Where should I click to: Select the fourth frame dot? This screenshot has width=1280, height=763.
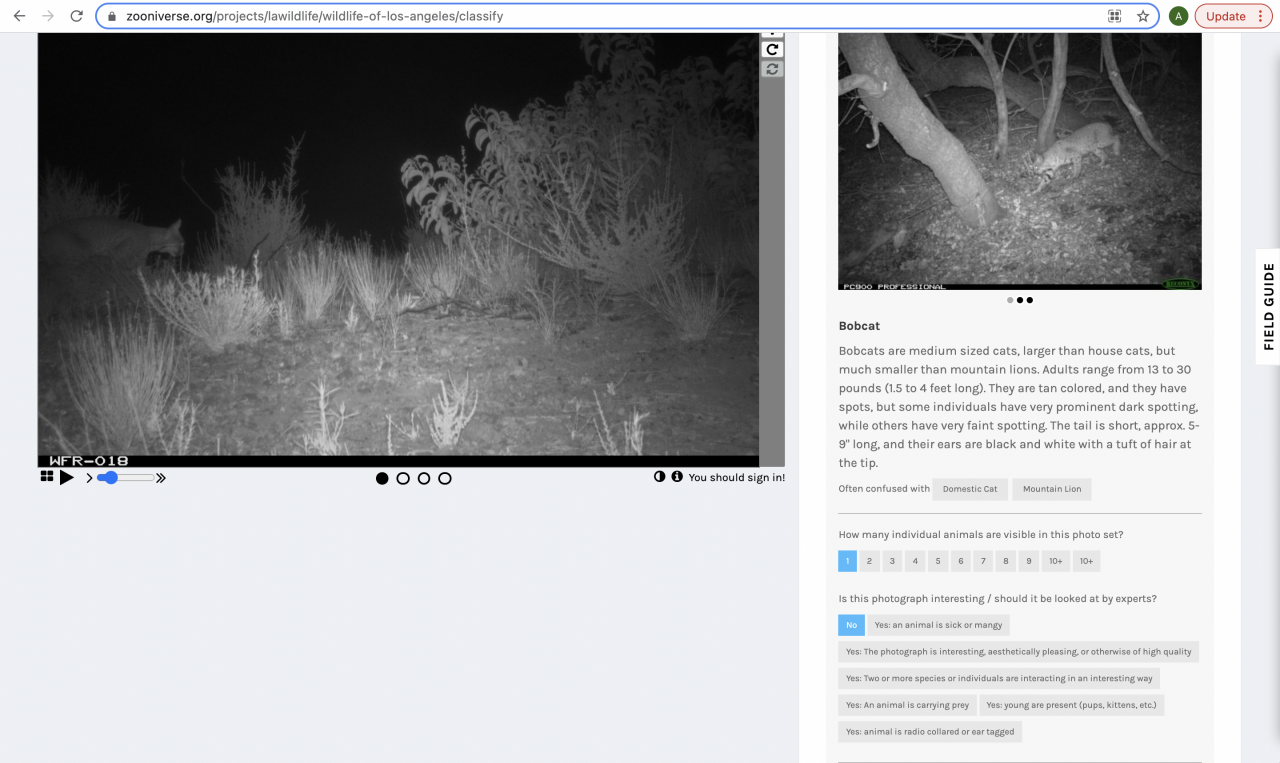click(445, 478)
